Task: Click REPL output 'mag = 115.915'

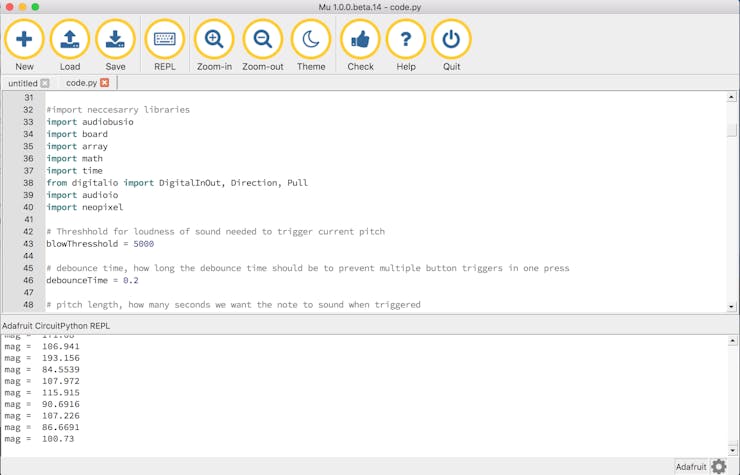Action: coord(42,392)
